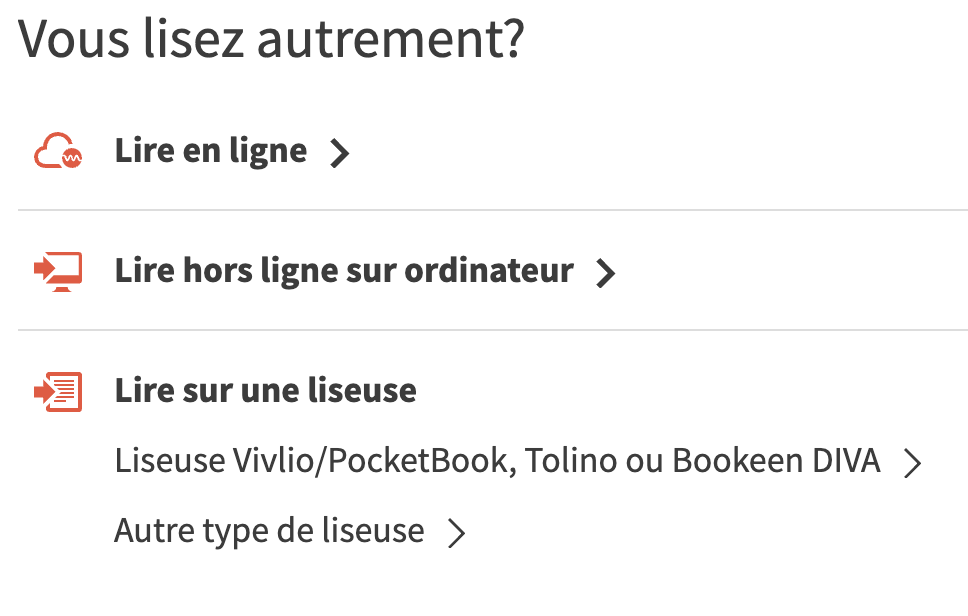Viewport: 968px width, 616px height.
Task: Open Lire hors ligne sur ordinateur
Action: 344,271
